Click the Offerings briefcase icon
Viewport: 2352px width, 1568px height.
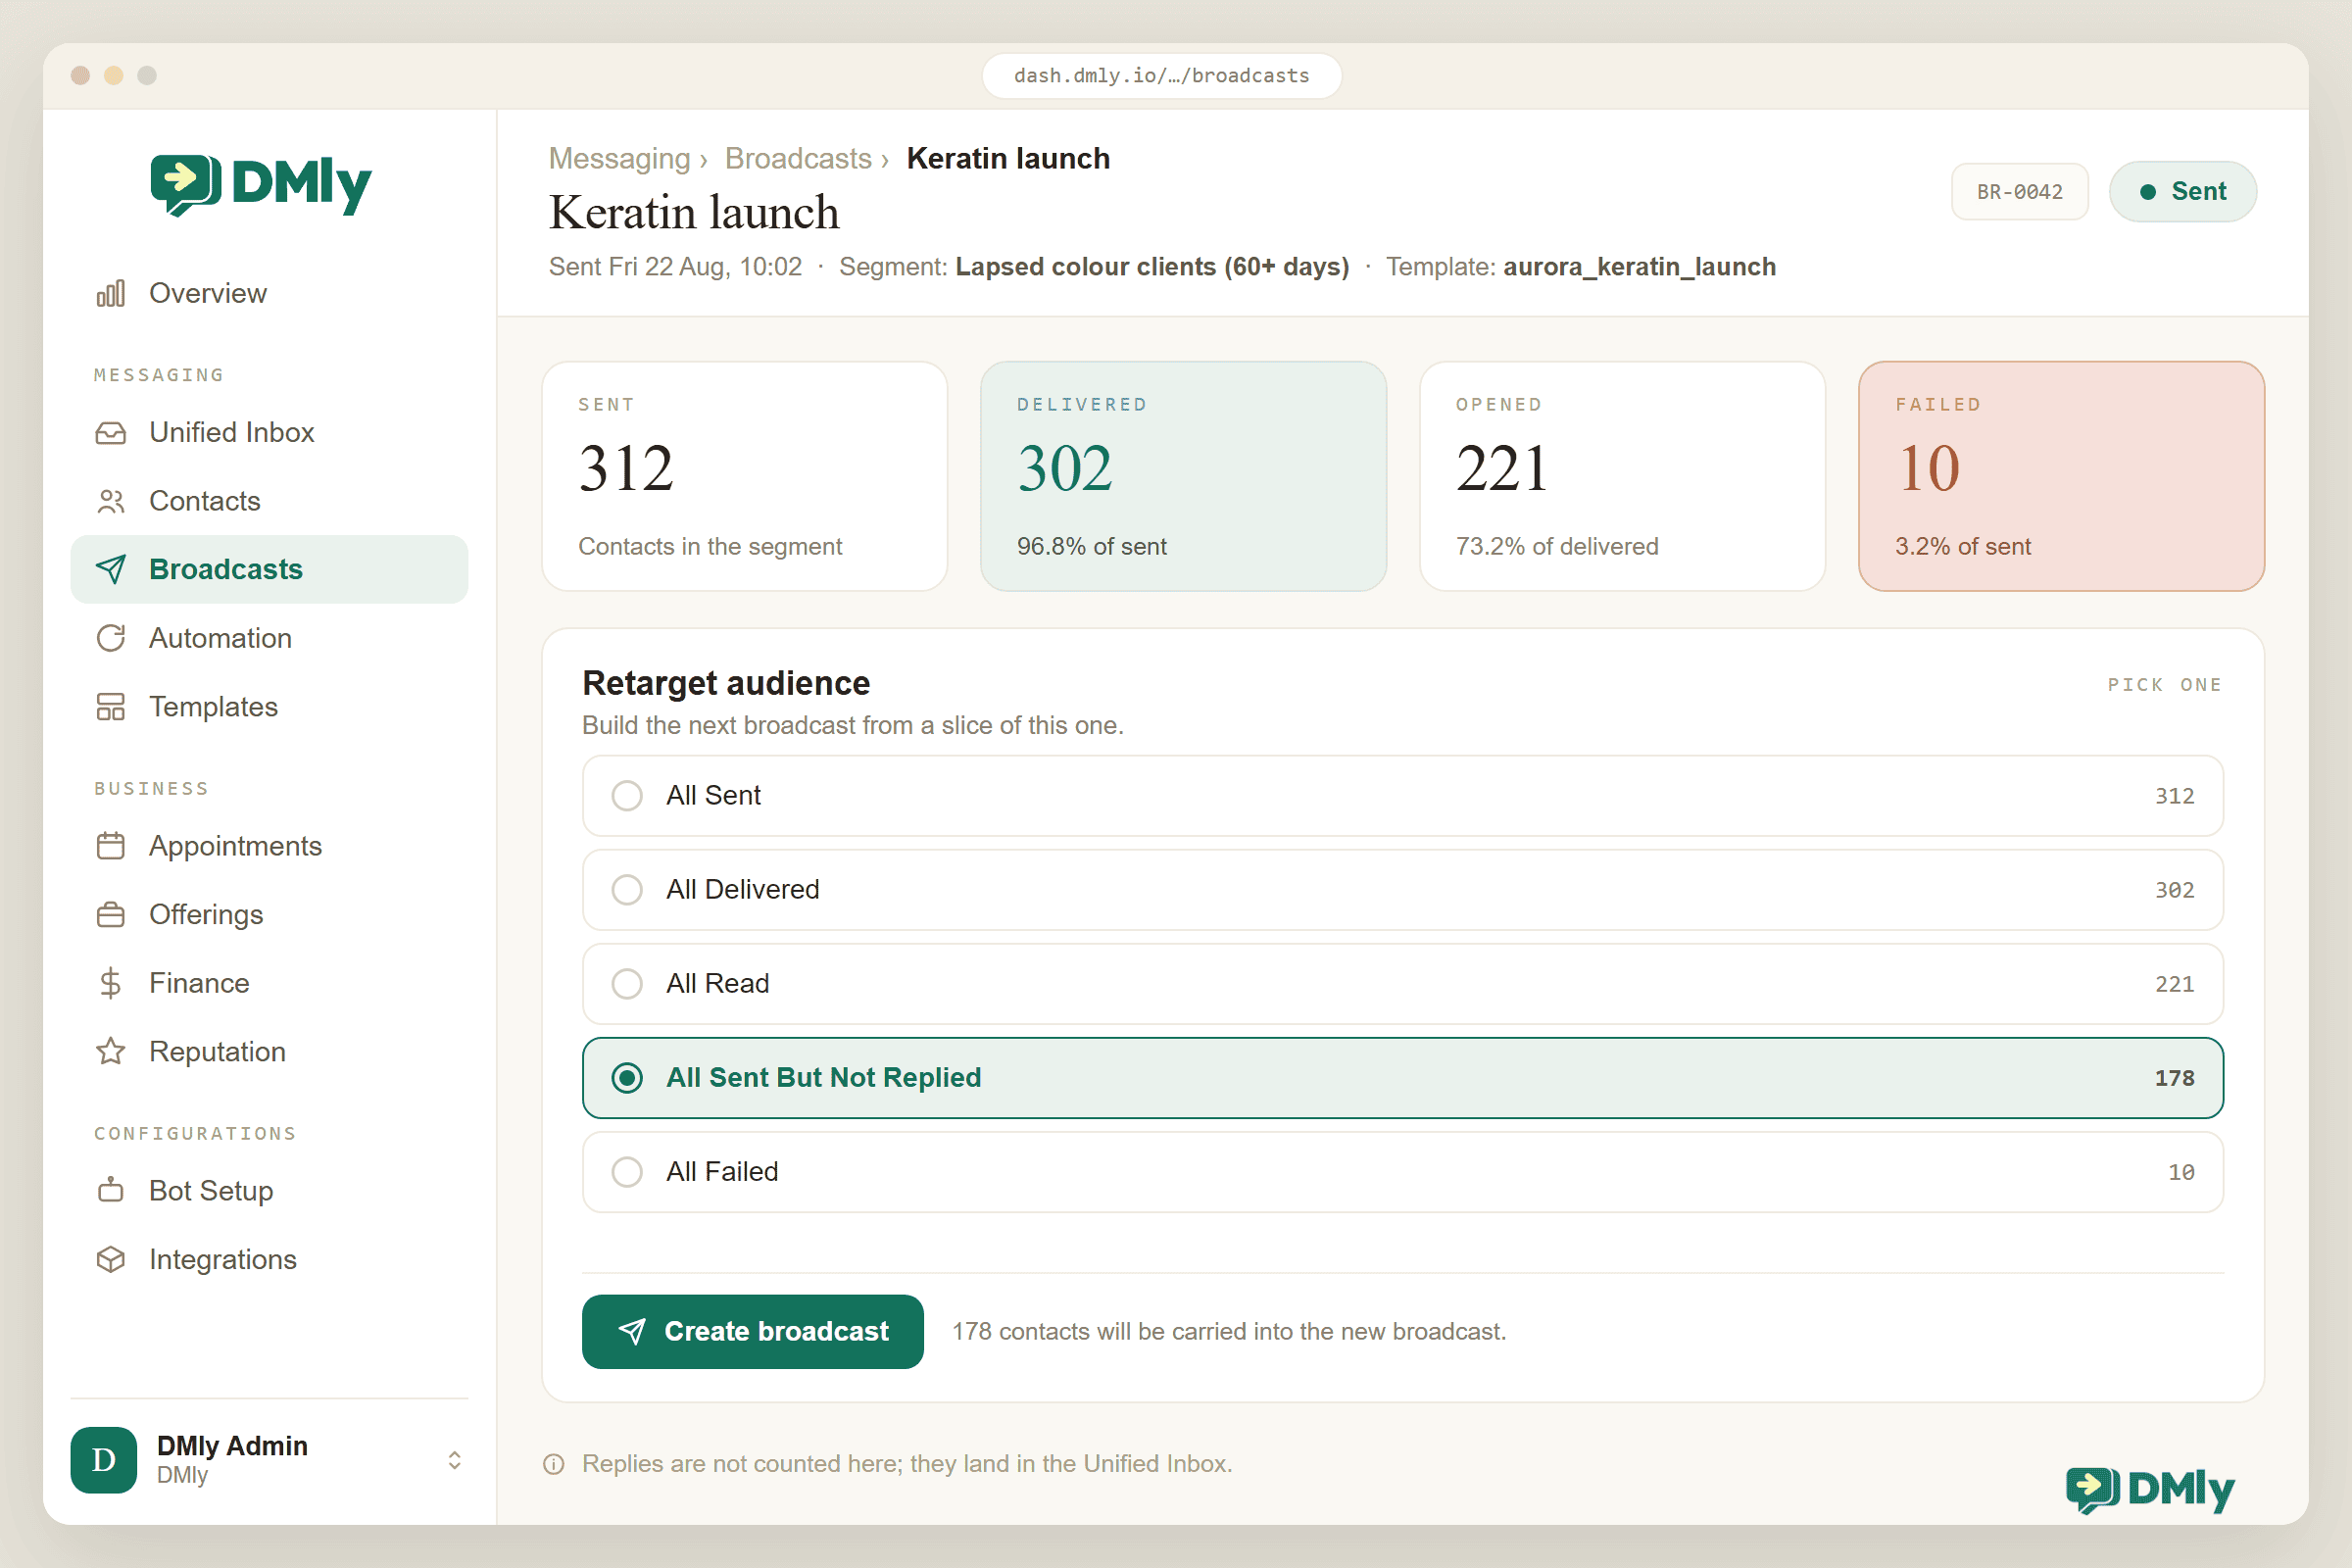[111, 915]
